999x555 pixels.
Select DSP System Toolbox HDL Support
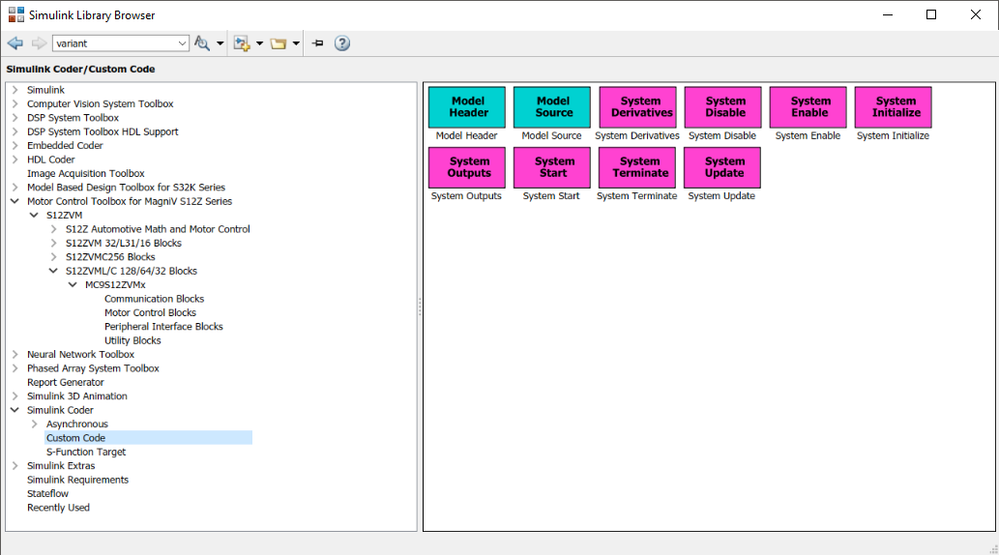(103, 132)
